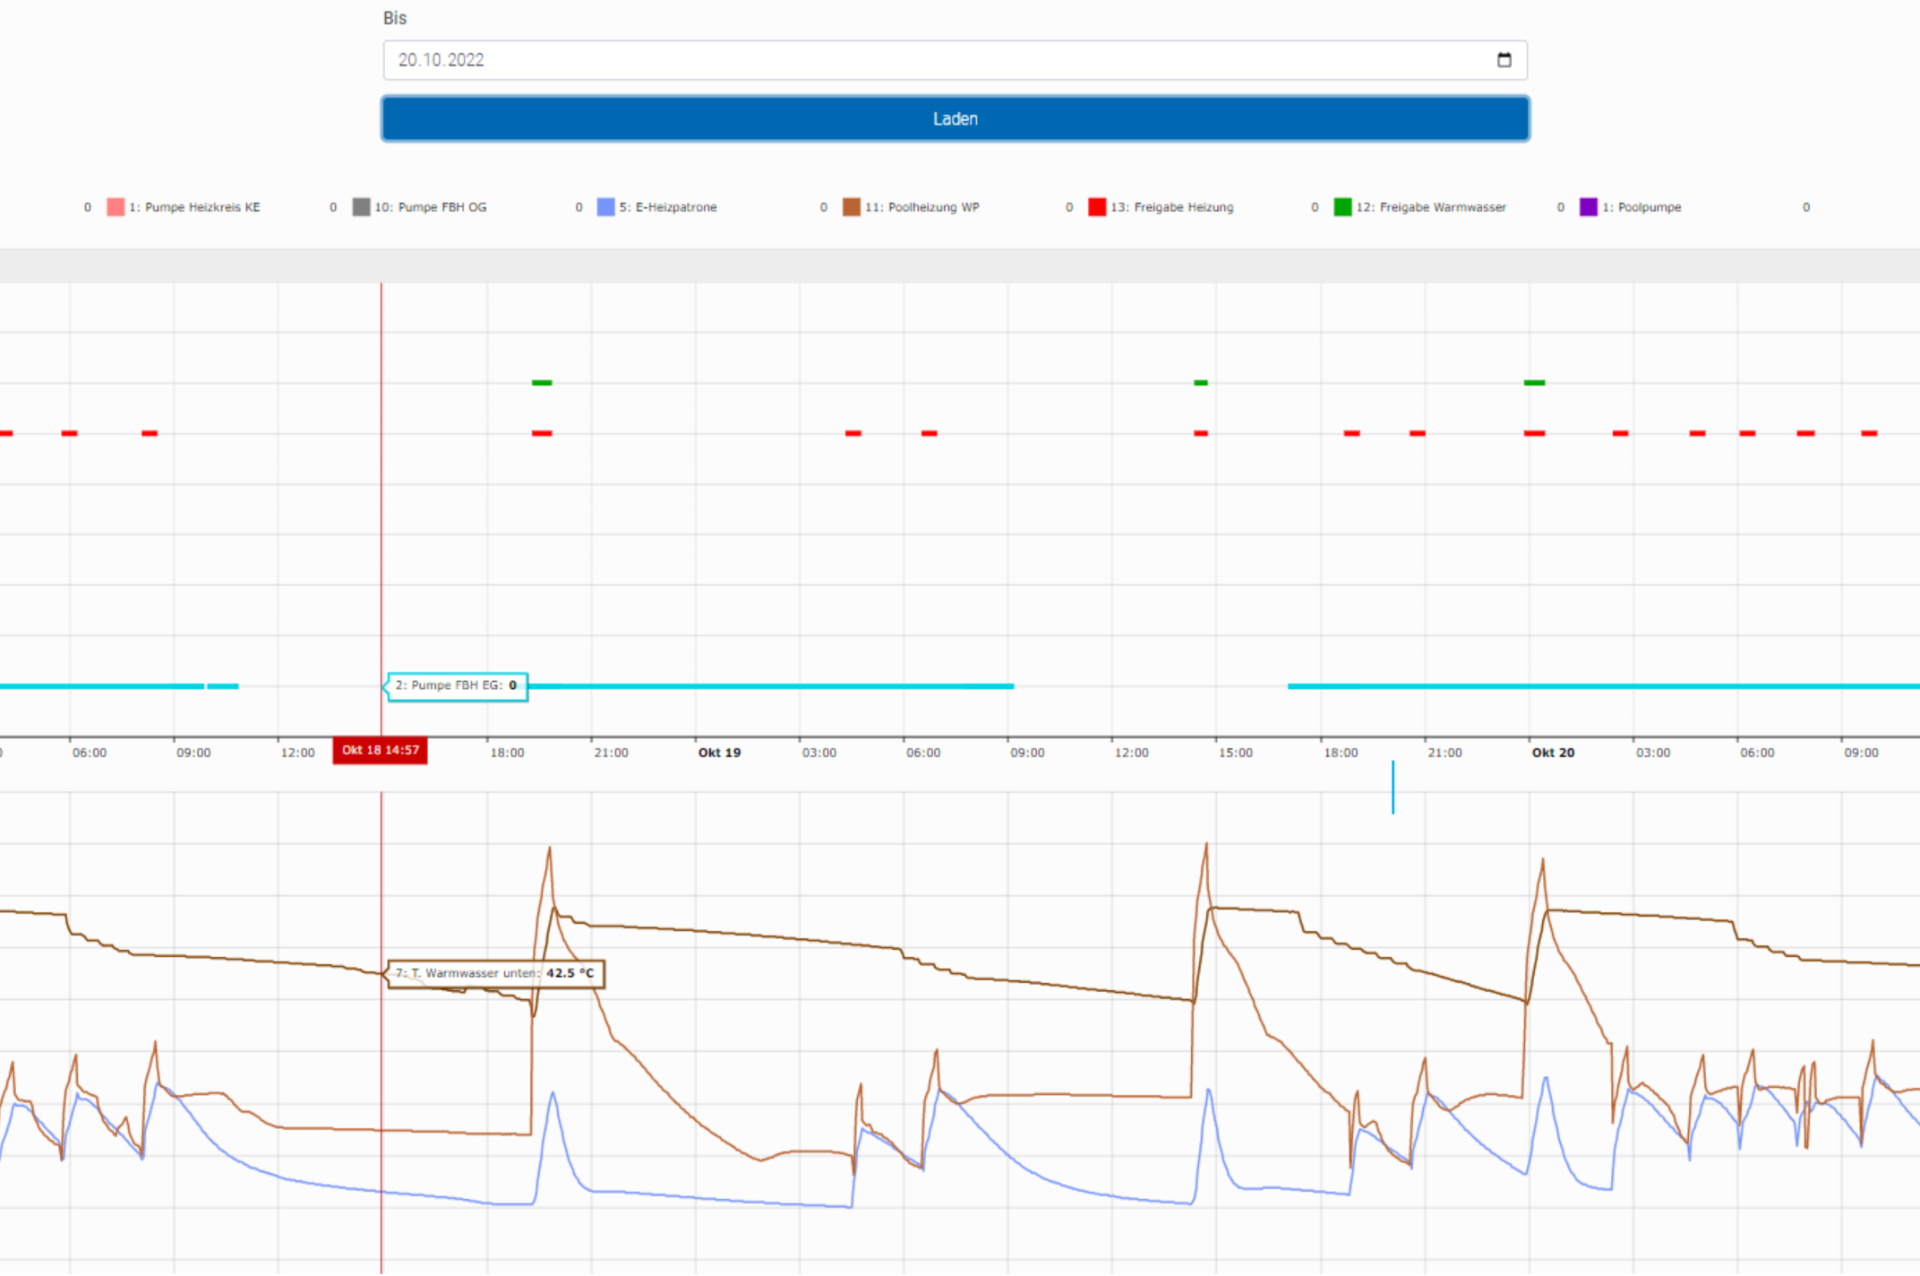This screenshot has width=1920, height=1276.
Task: Click the 'Okt 19' axis date label
Action: pos(719,752)
